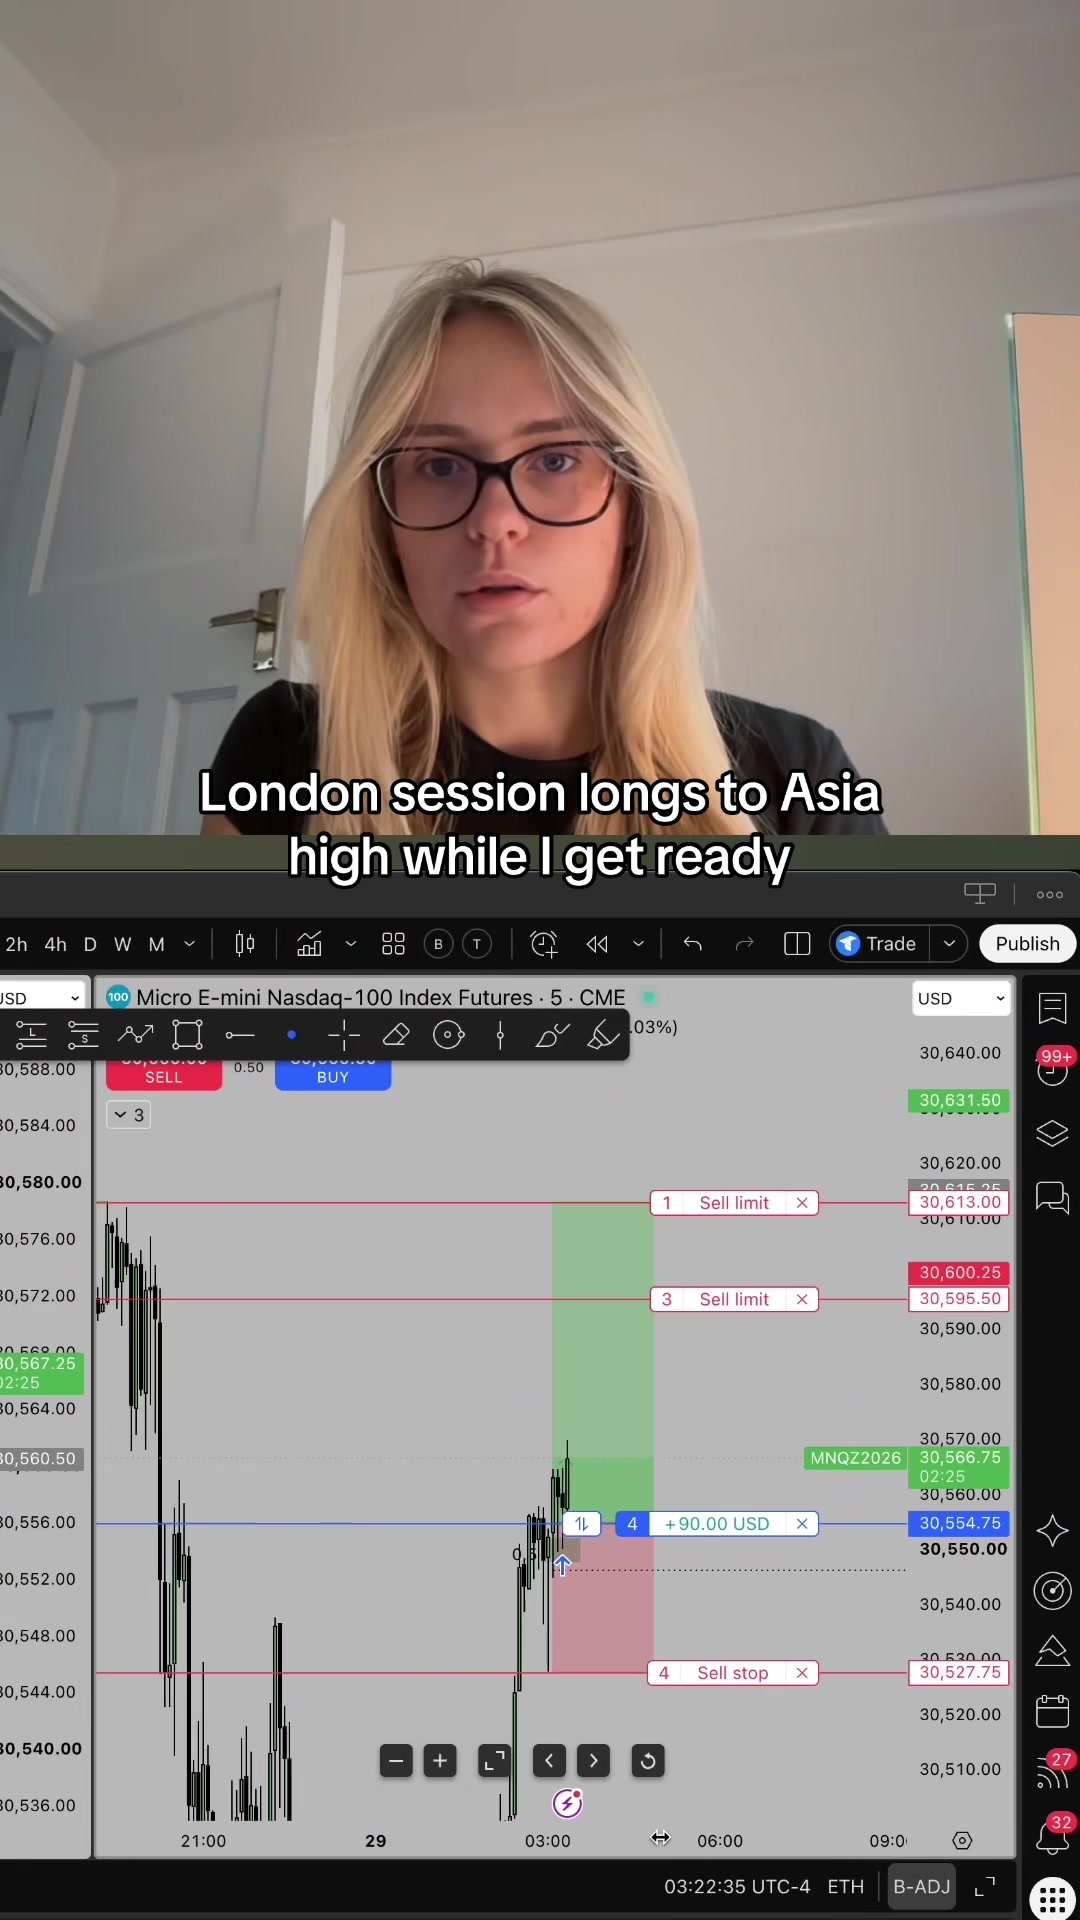Select the rectangle drawing tool
The height and width of the screenshot is (1920, 1080).
pos(188,1035)
